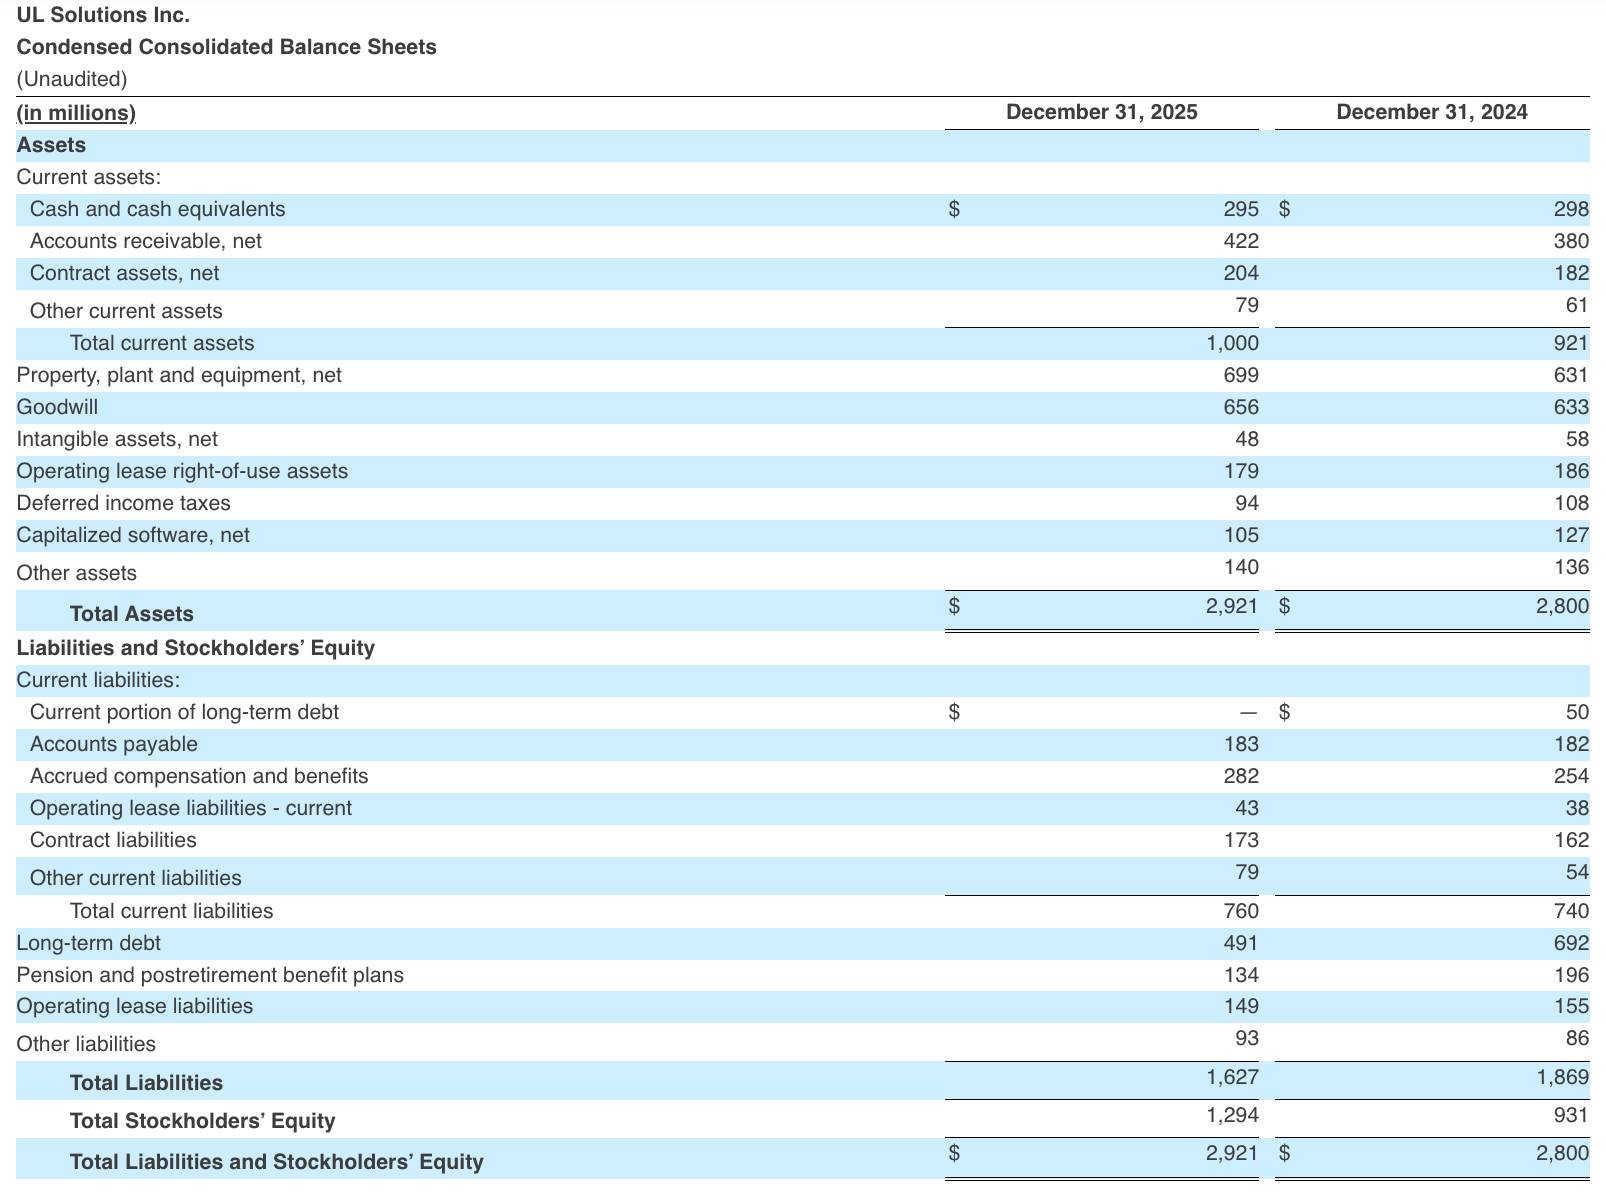The height and width of the screenshot is (1194, 1606).
Task: Click the (in millions) label
Action: (x=75, y=112)
